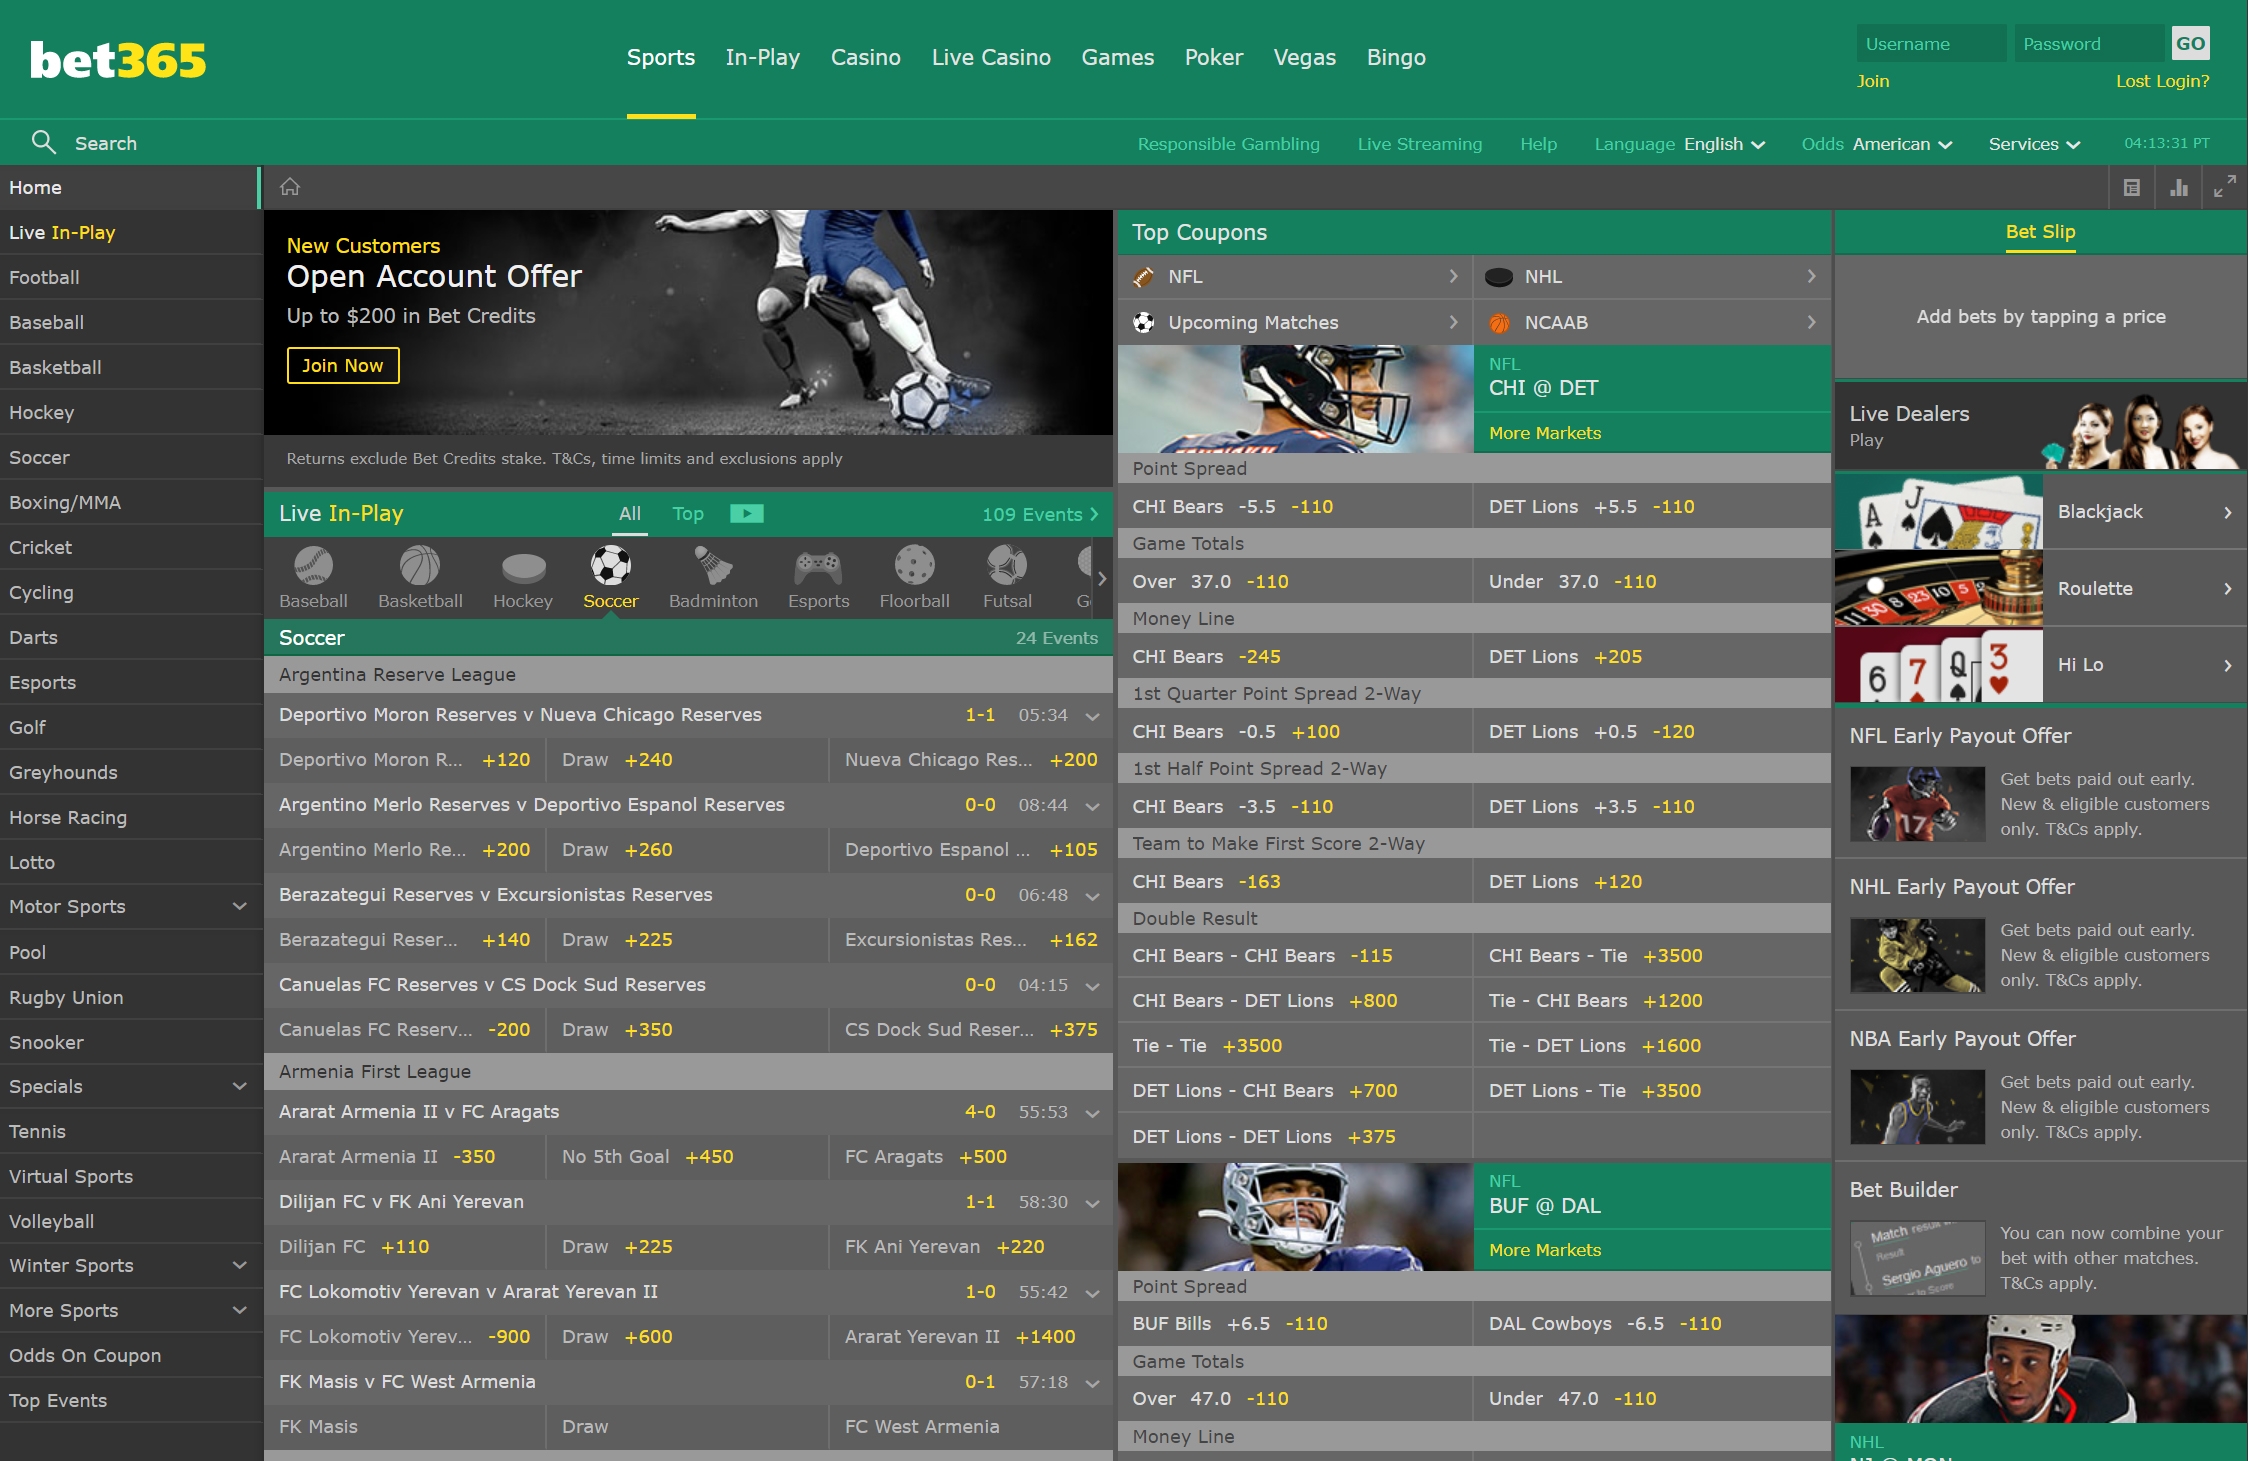Expand Specials in sidebar

coord(239,1086)
